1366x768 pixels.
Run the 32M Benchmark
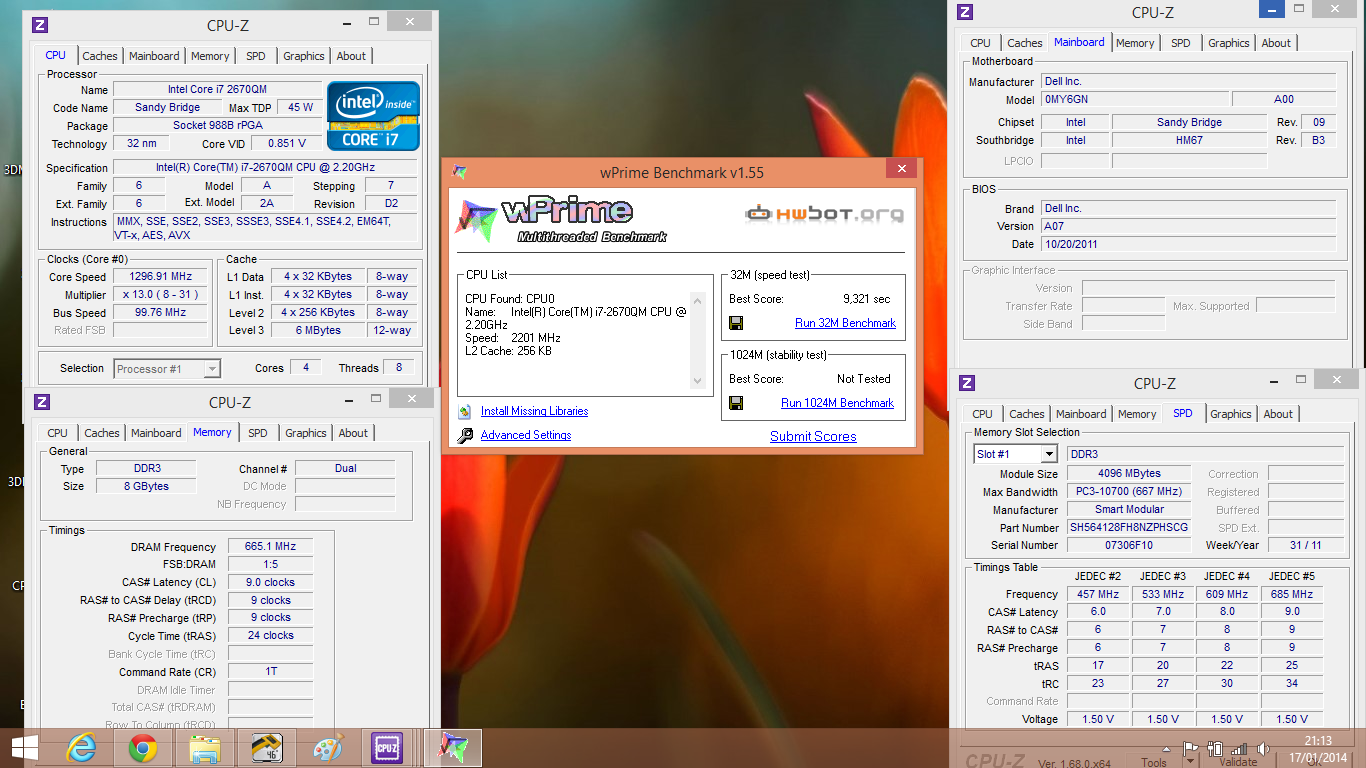tap(845, 323)
